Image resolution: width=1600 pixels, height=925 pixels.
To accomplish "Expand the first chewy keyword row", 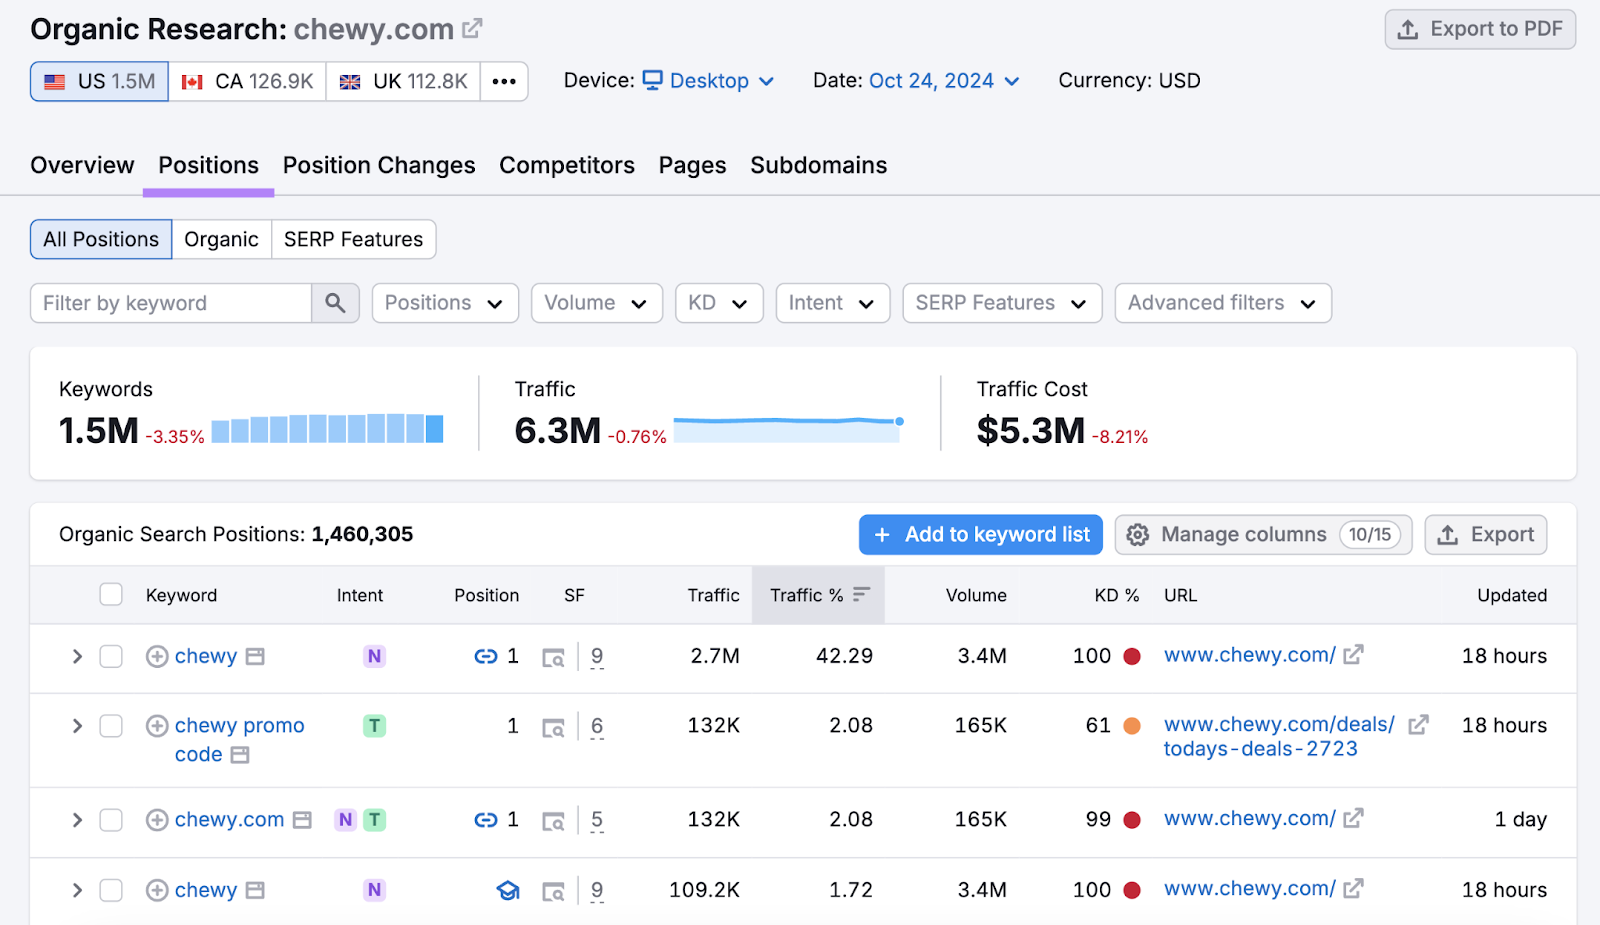I will pos(77,656).
